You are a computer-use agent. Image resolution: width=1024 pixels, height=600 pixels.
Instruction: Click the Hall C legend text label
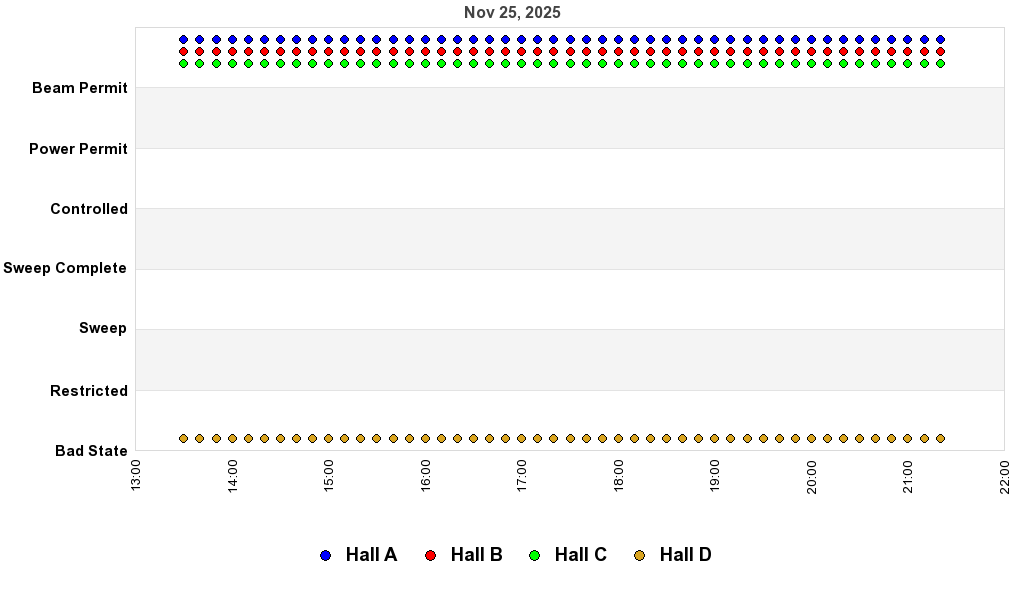point(580,553)
